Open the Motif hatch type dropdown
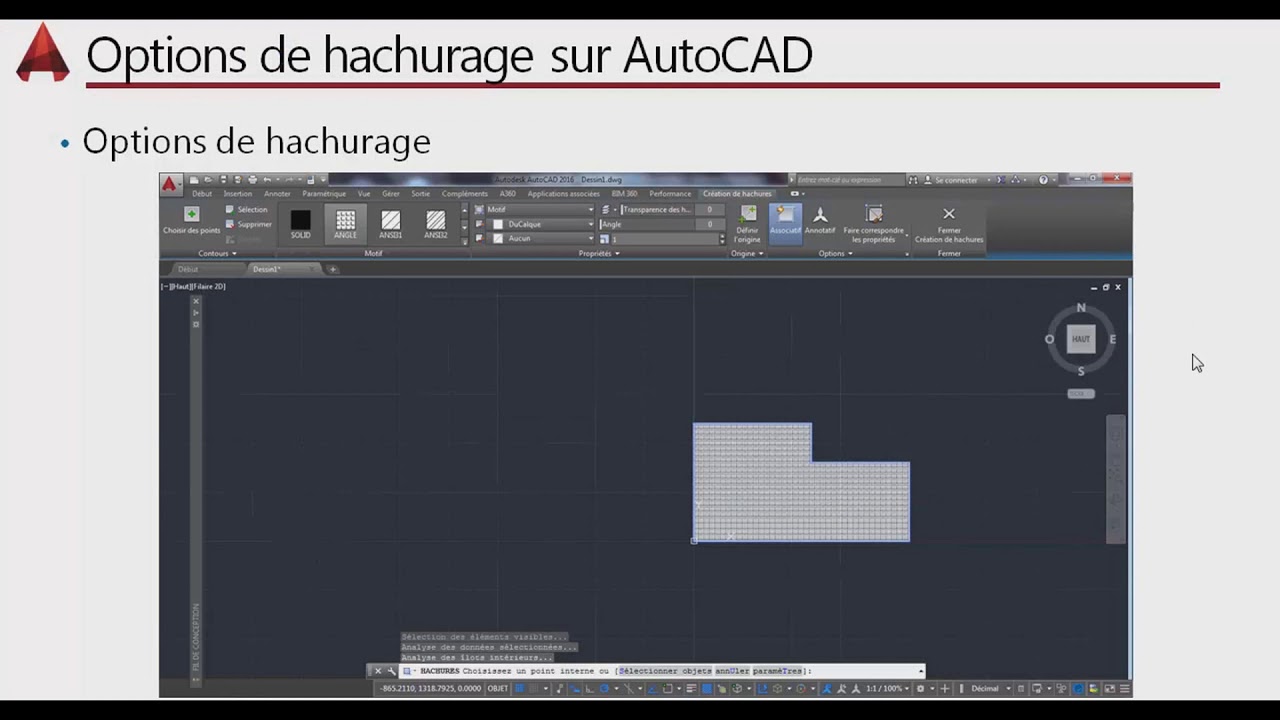Screen dimensions: 1280x720 [x=540, y=210]
